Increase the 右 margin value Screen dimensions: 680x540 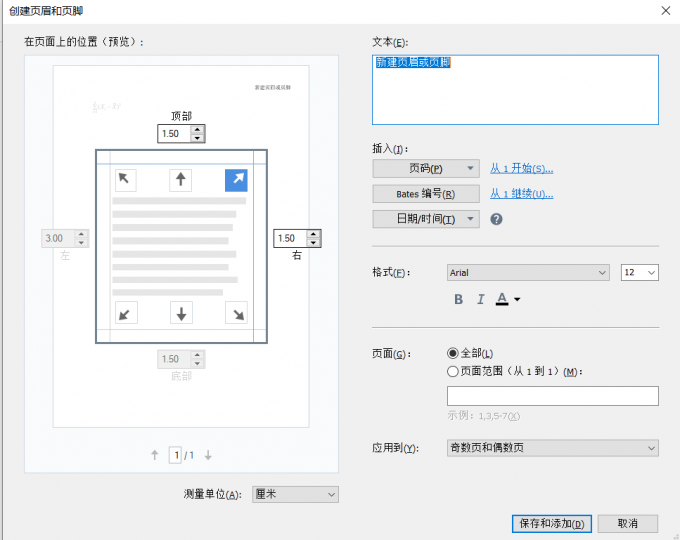[x=314, y=234]
